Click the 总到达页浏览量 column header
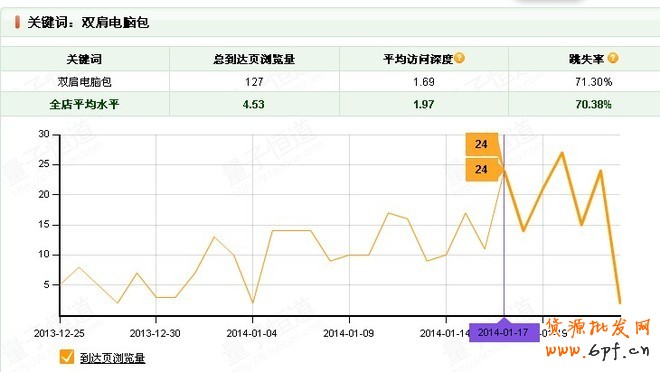This screenshot has width=660, height=372. coord(254,59)
